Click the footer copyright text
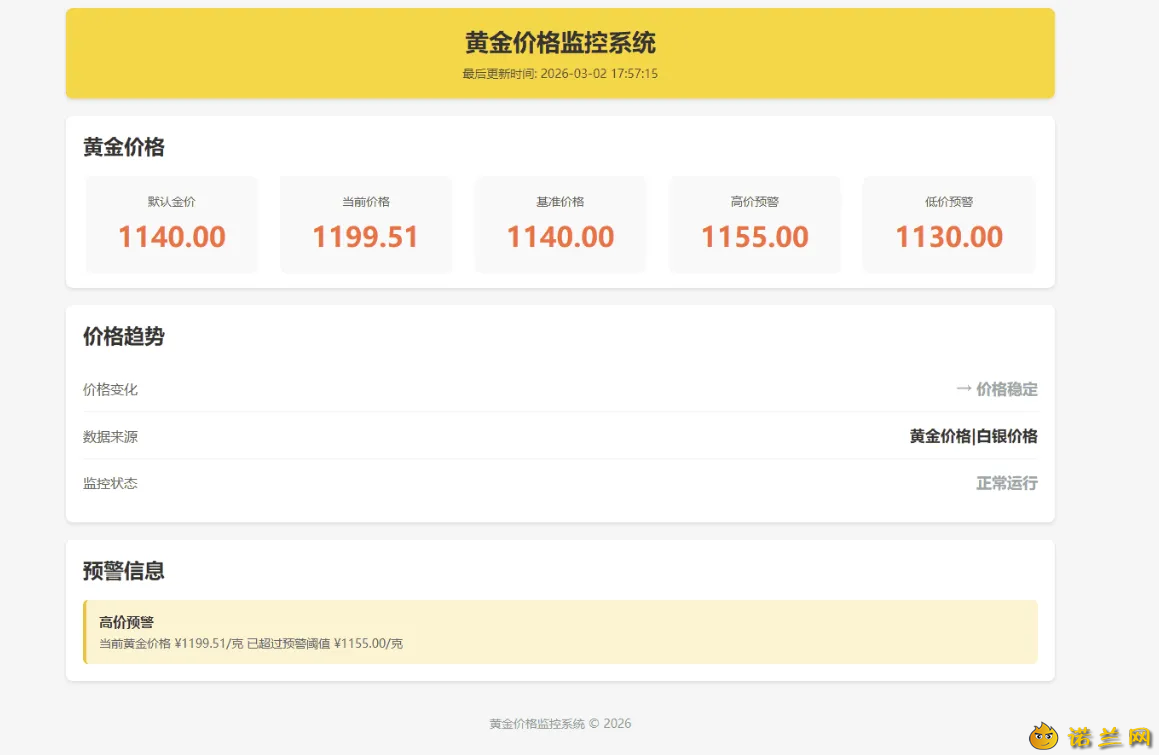 (x=560, y=724)
